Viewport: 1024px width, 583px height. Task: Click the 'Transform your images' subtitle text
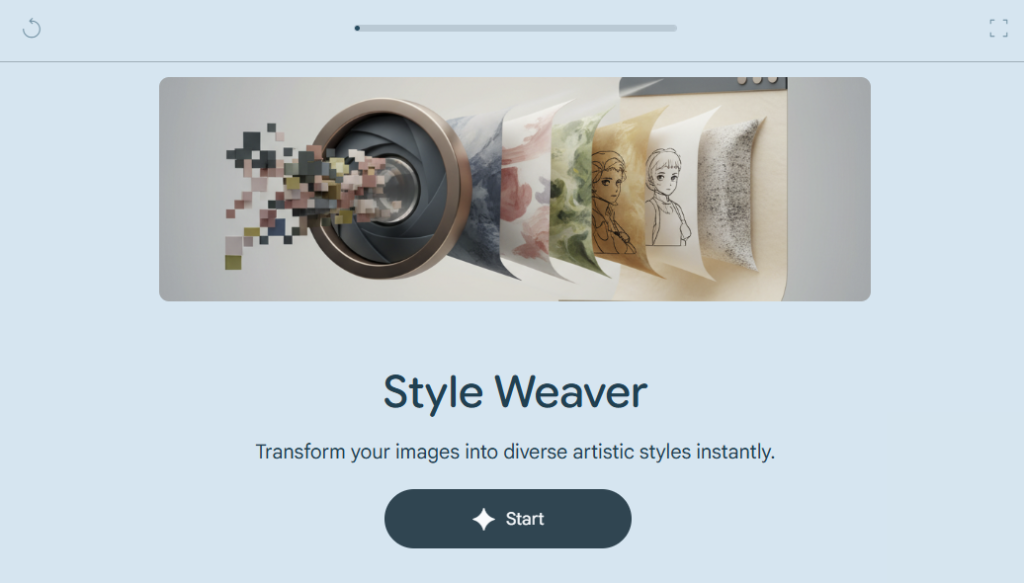(515, 451)
